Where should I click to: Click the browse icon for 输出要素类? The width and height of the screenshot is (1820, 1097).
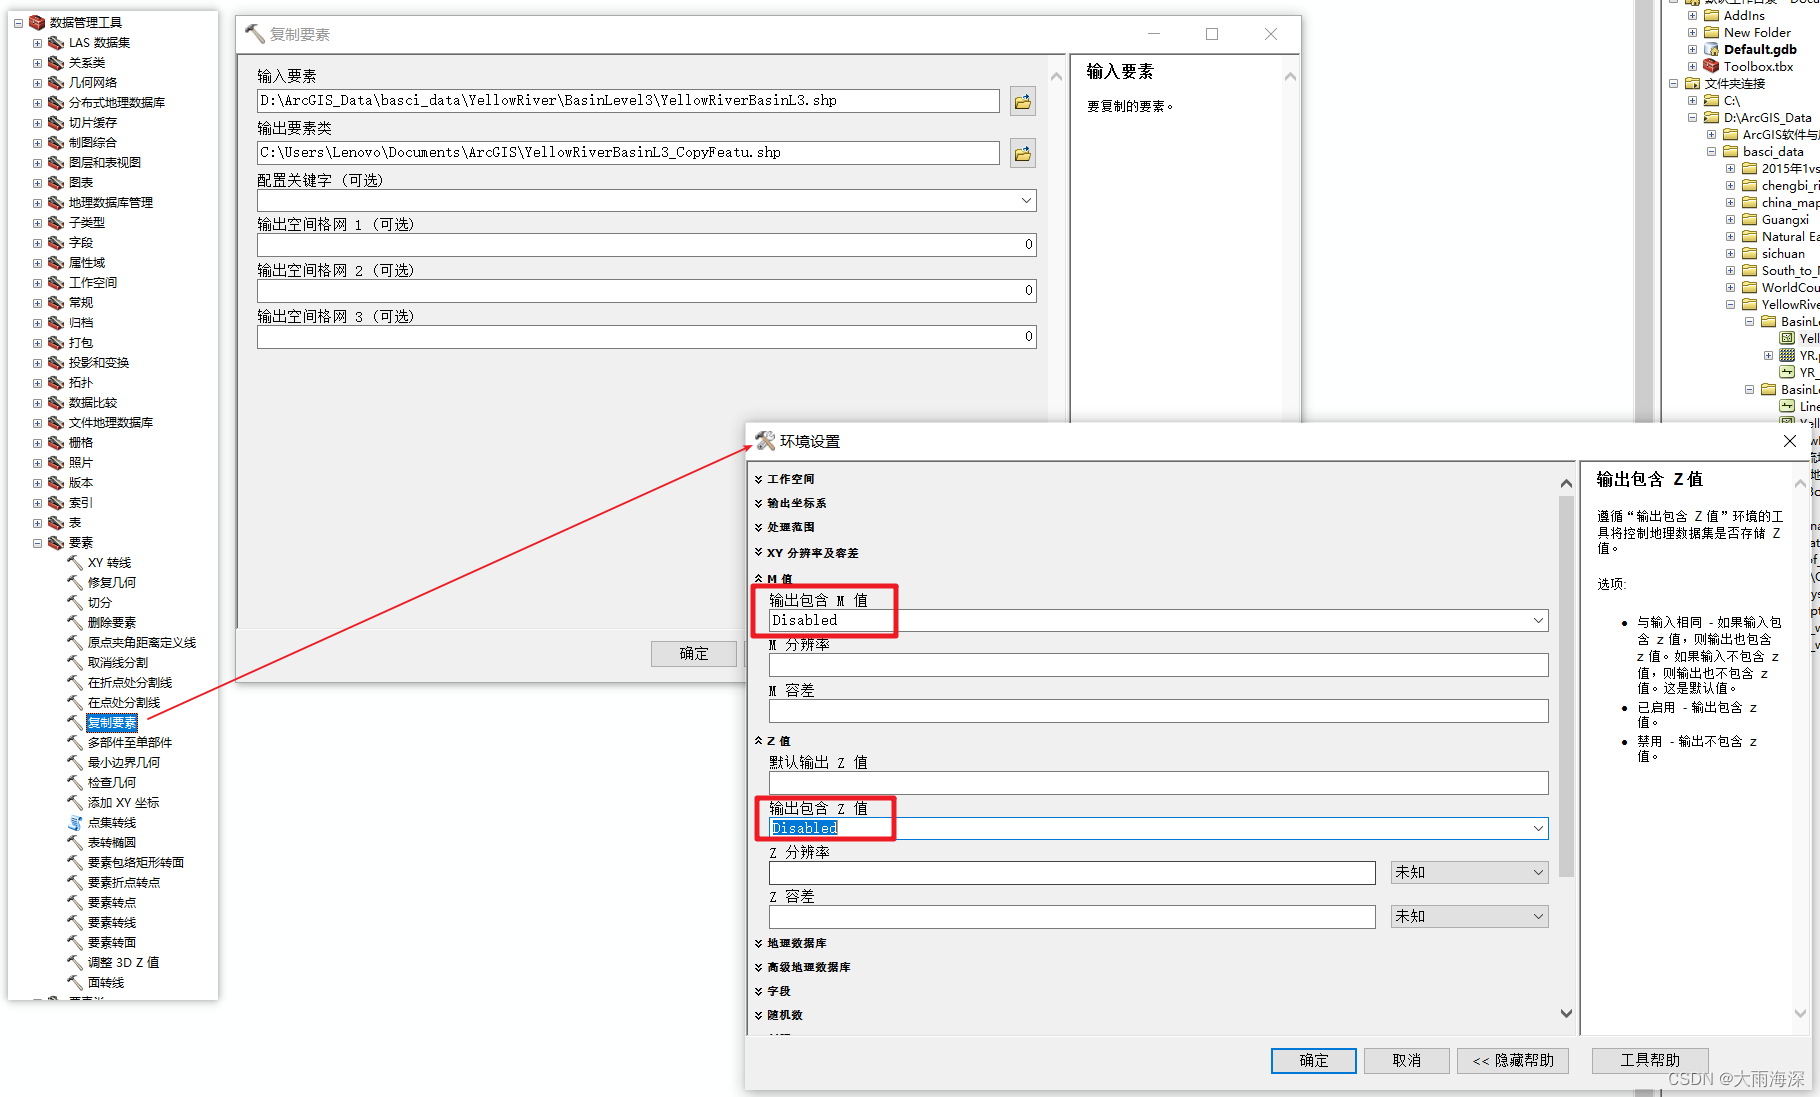1021,152
